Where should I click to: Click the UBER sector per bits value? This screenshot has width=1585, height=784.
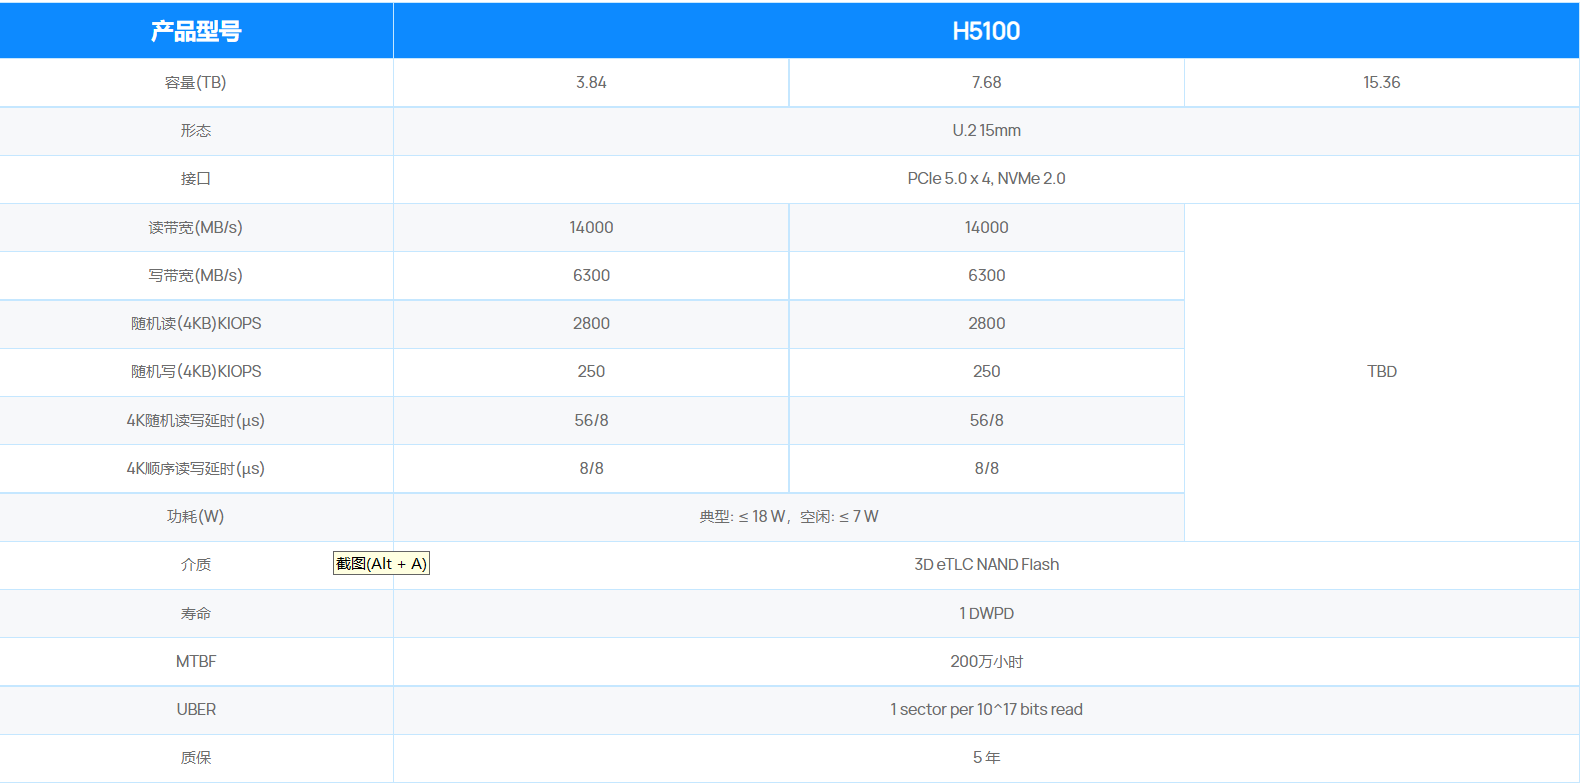[986, 710]
